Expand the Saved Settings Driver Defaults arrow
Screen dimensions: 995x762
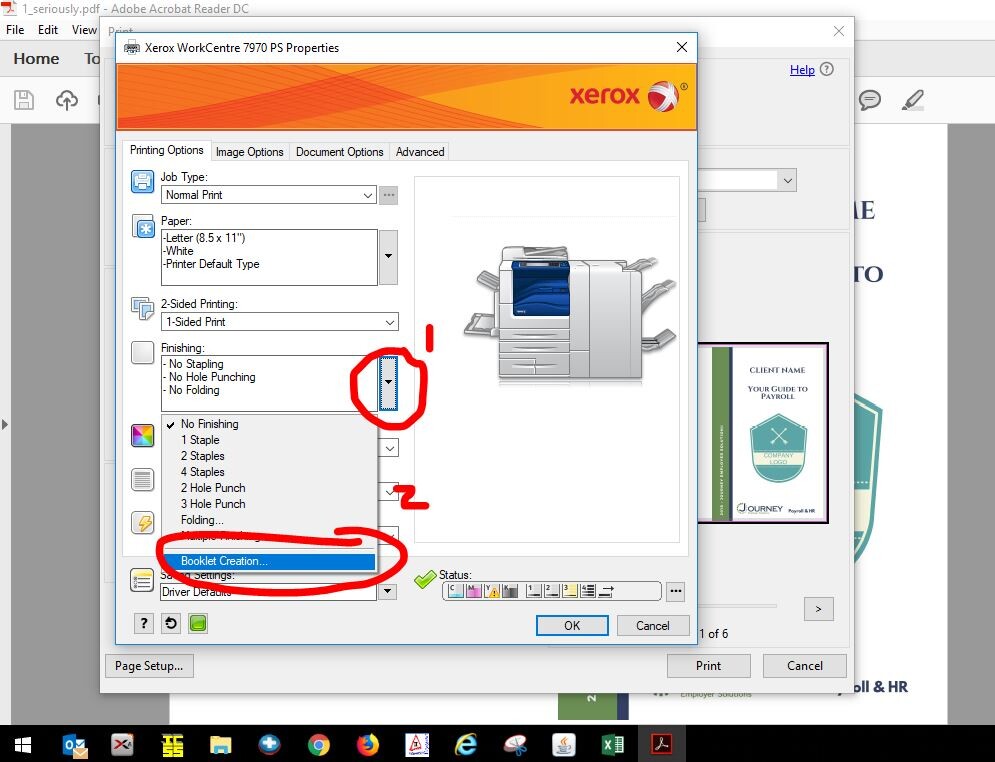(387, 591)
